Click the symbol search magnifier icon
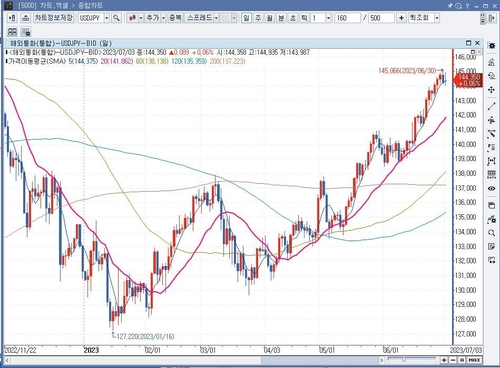This screenshot has height=368, width=500. tap(116, 18)
